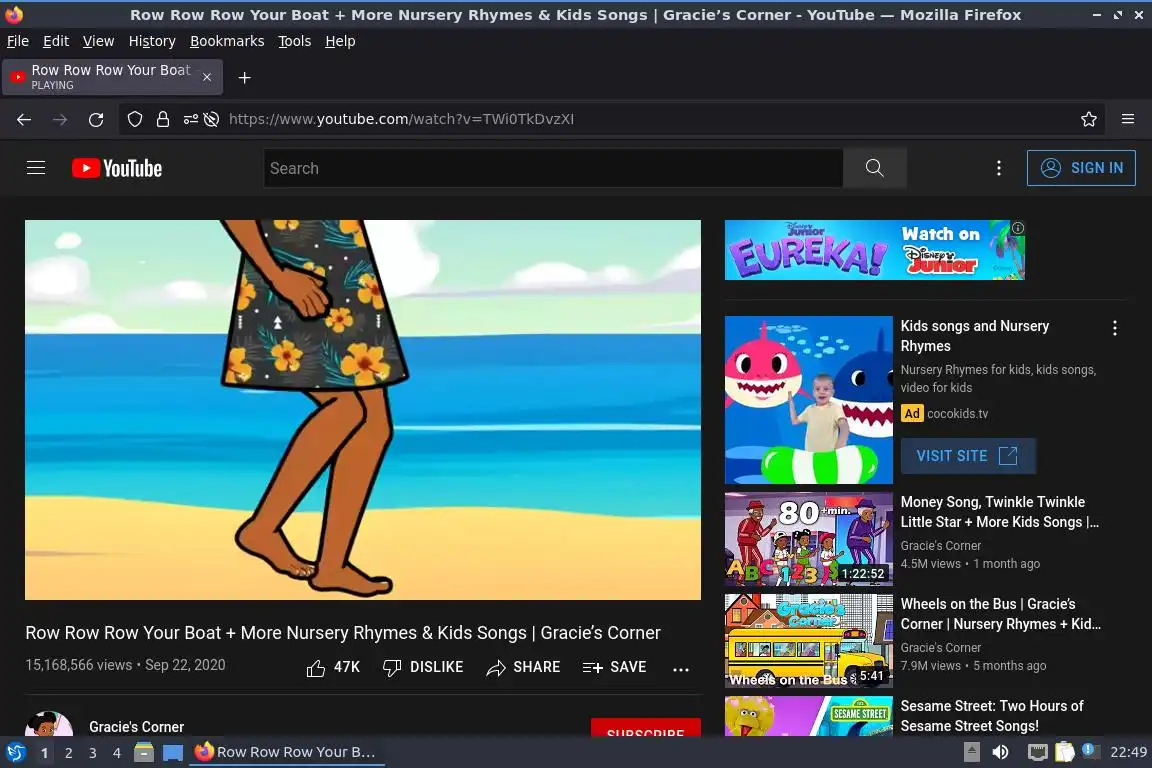The height and width of the screenshot is (768, 1152).
Task: Click the show desktop taskbar icon
Action: tap(173, 753)
